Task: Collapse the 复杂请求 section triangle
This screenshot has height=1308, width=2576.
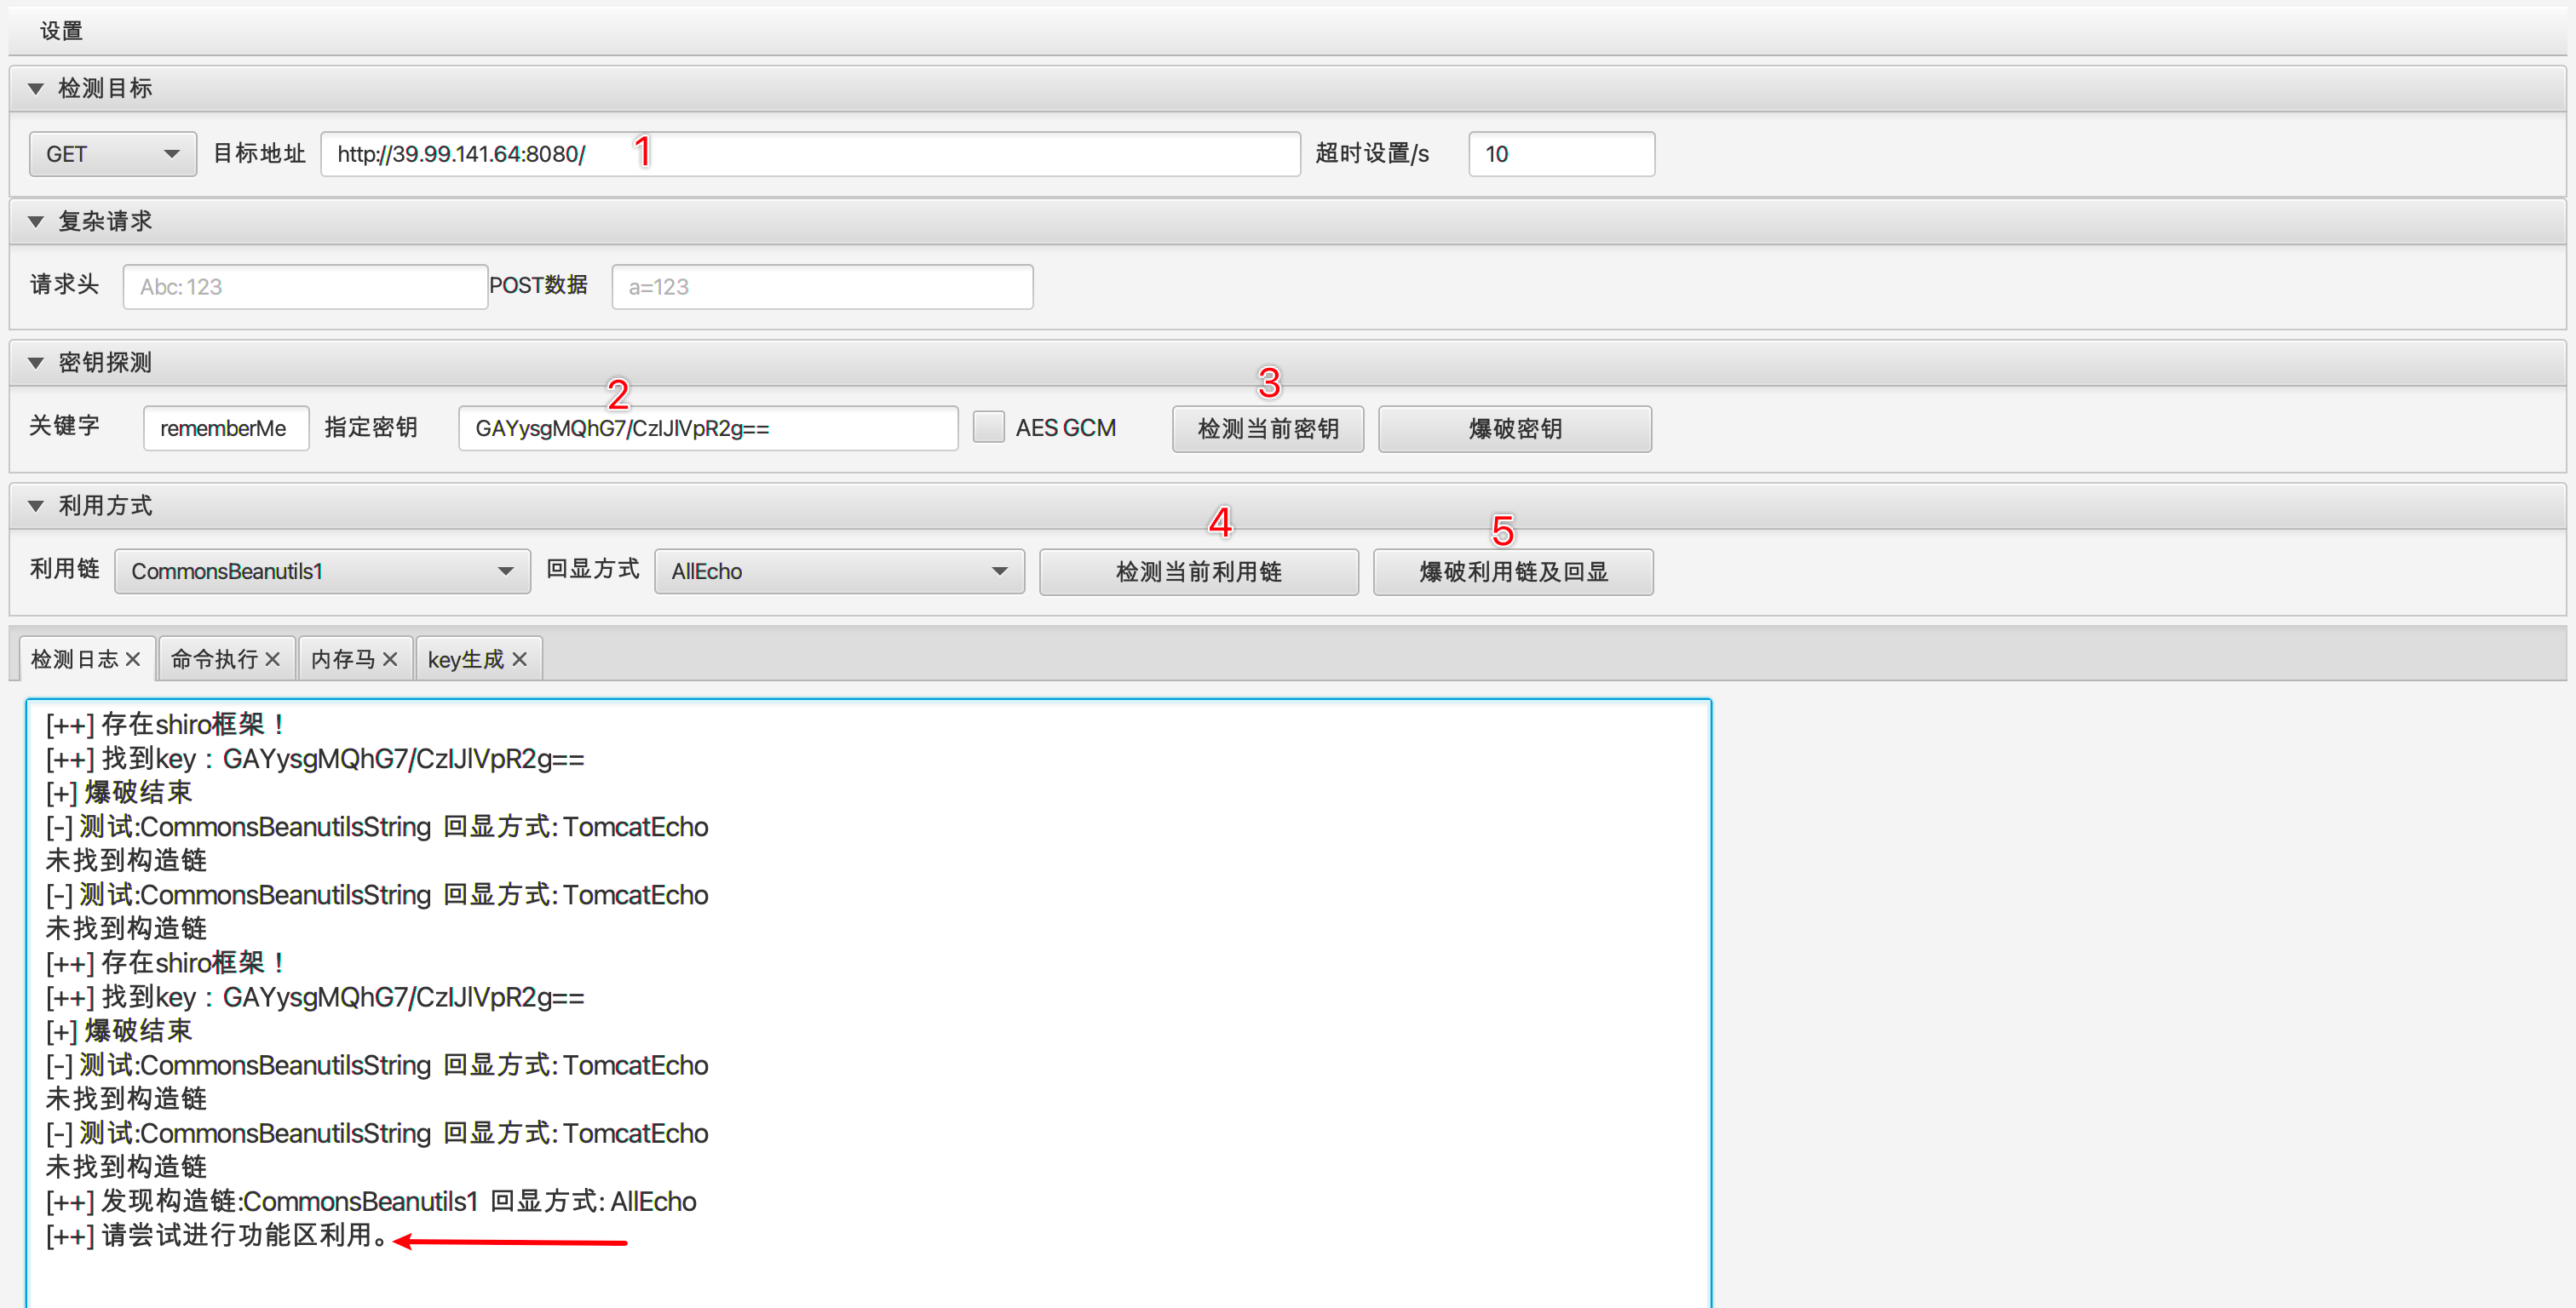Action: tap(36, 222)
